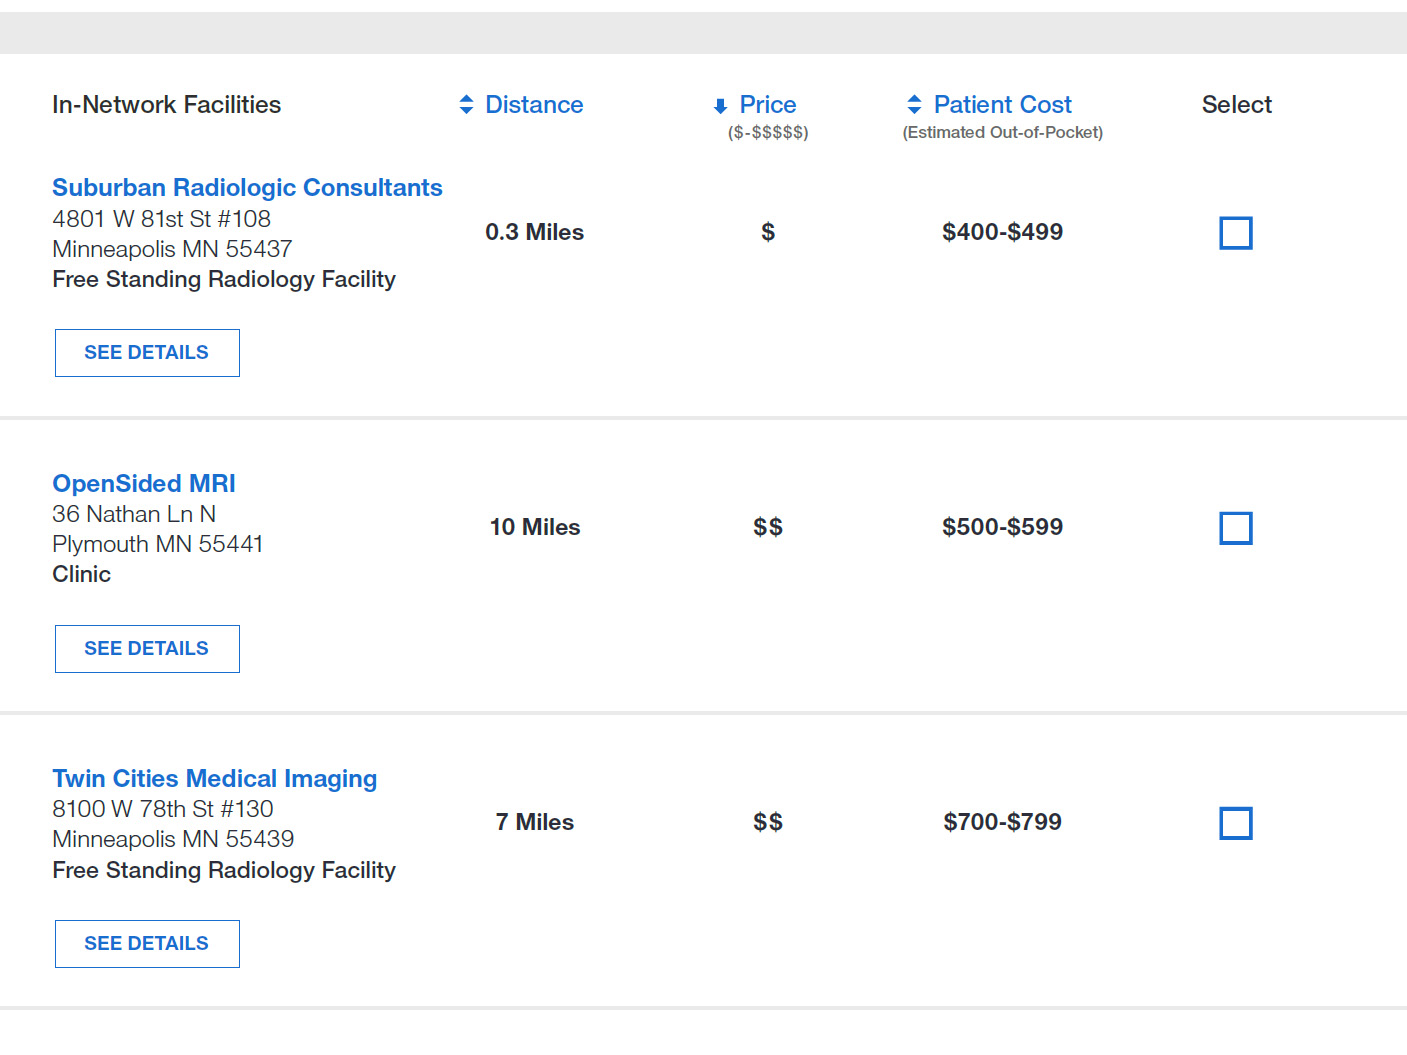1407x1055 pixels.
Task: See details for Twin Cities Medical Imaging
Action: [147, 944]
